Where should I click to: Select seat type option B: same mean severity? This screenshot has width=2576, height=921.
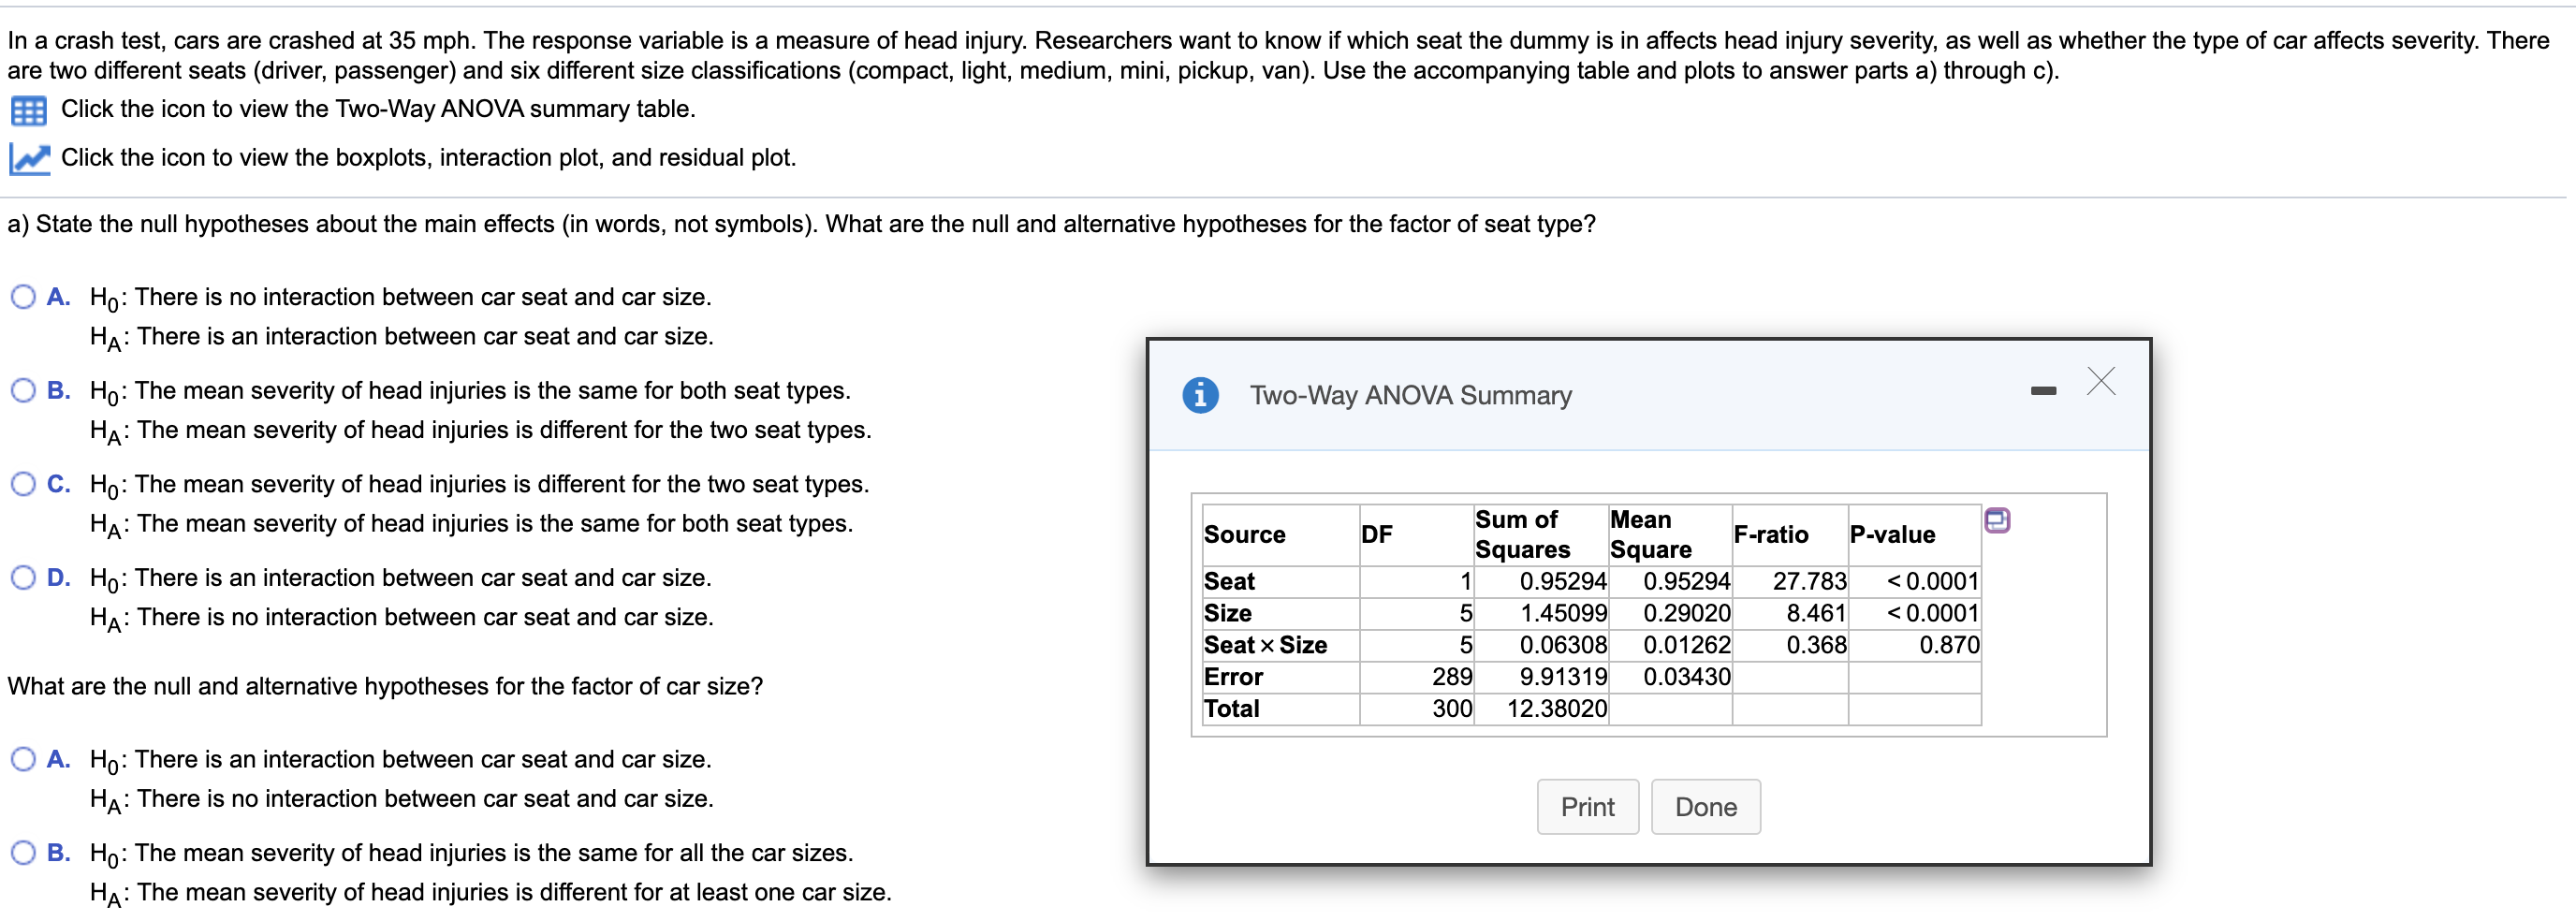[x=23, y=391]
